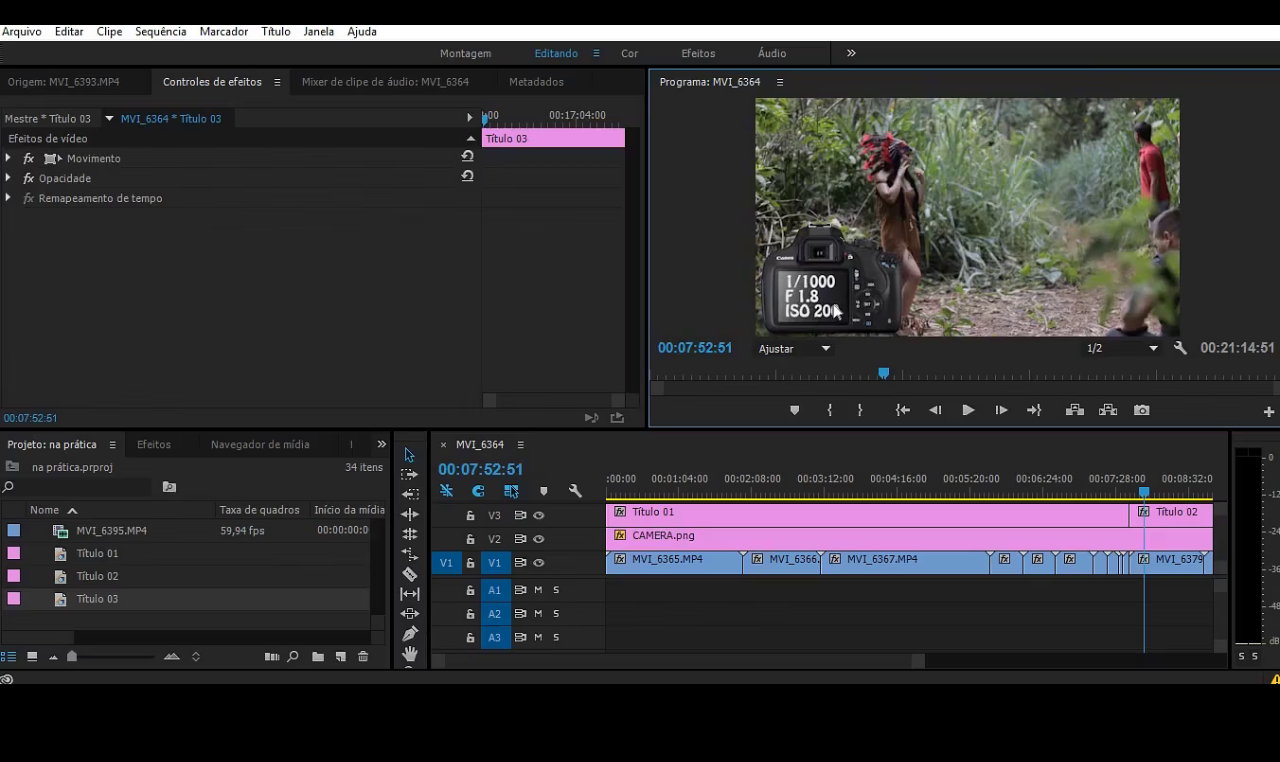Select the CAMERA.png clip on V2
1280x762 pixels.
coord(909,539)
